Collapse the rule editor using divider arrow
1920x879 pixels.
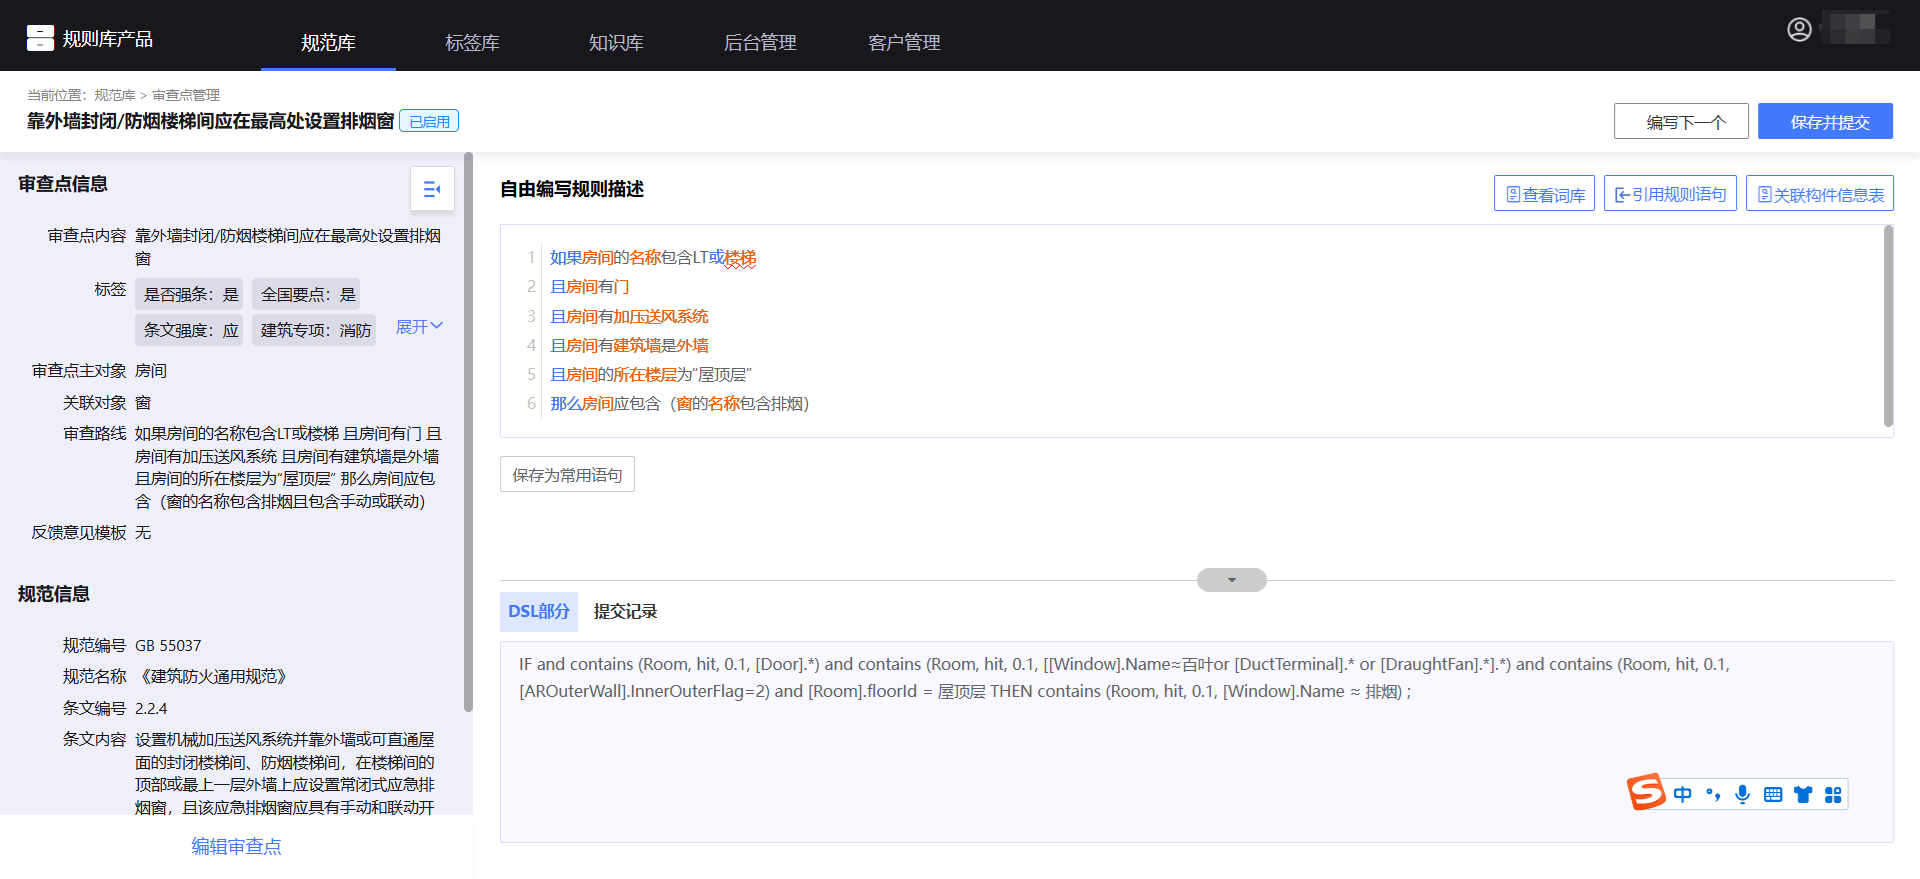click(1231, 580)
